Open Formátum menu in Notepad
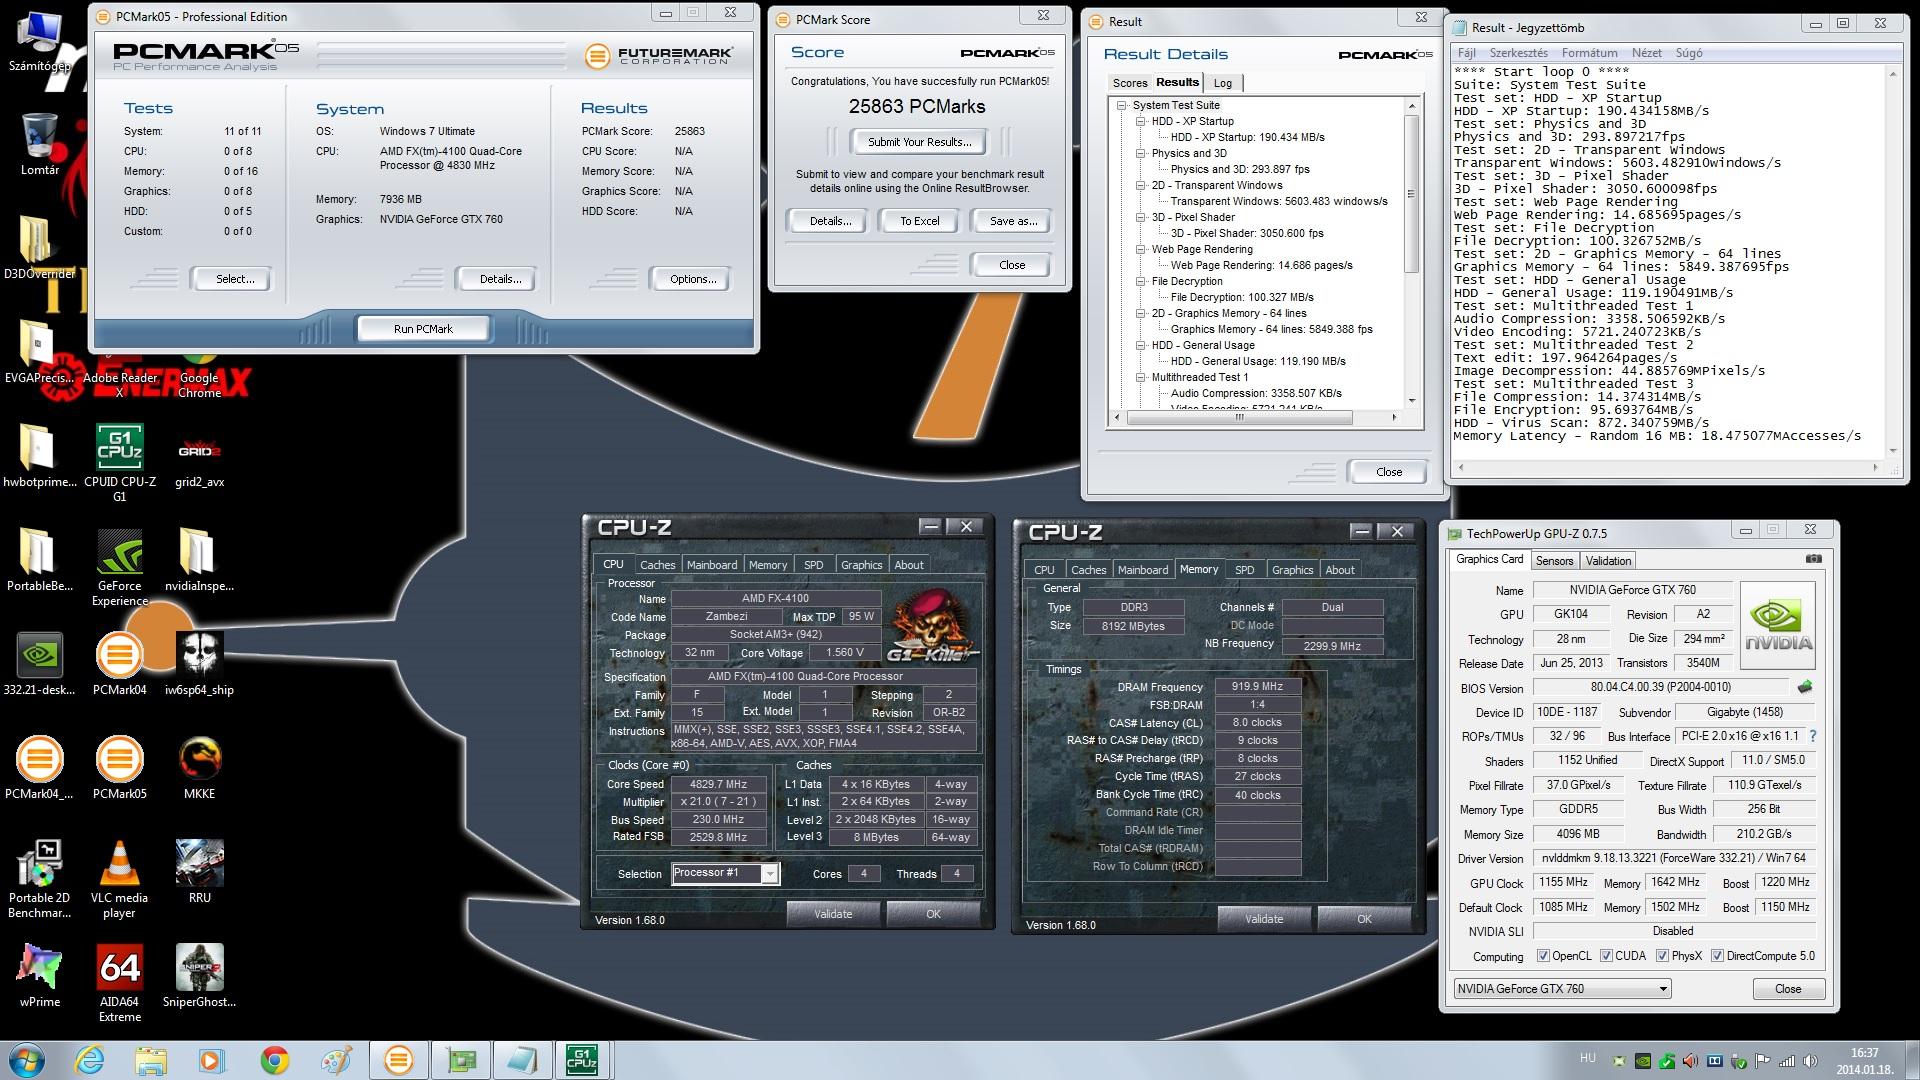 click(1589, 53)
